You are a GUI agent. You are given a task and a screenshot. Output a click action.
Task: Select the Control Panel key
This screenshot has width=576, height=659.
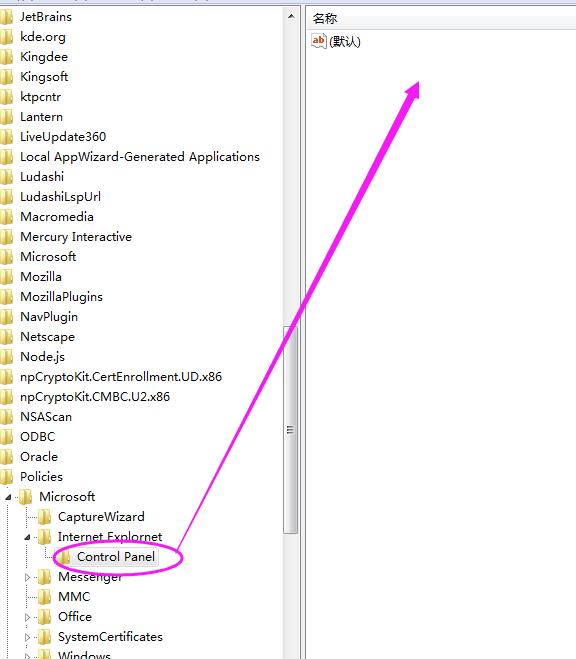tap(116, 557)
